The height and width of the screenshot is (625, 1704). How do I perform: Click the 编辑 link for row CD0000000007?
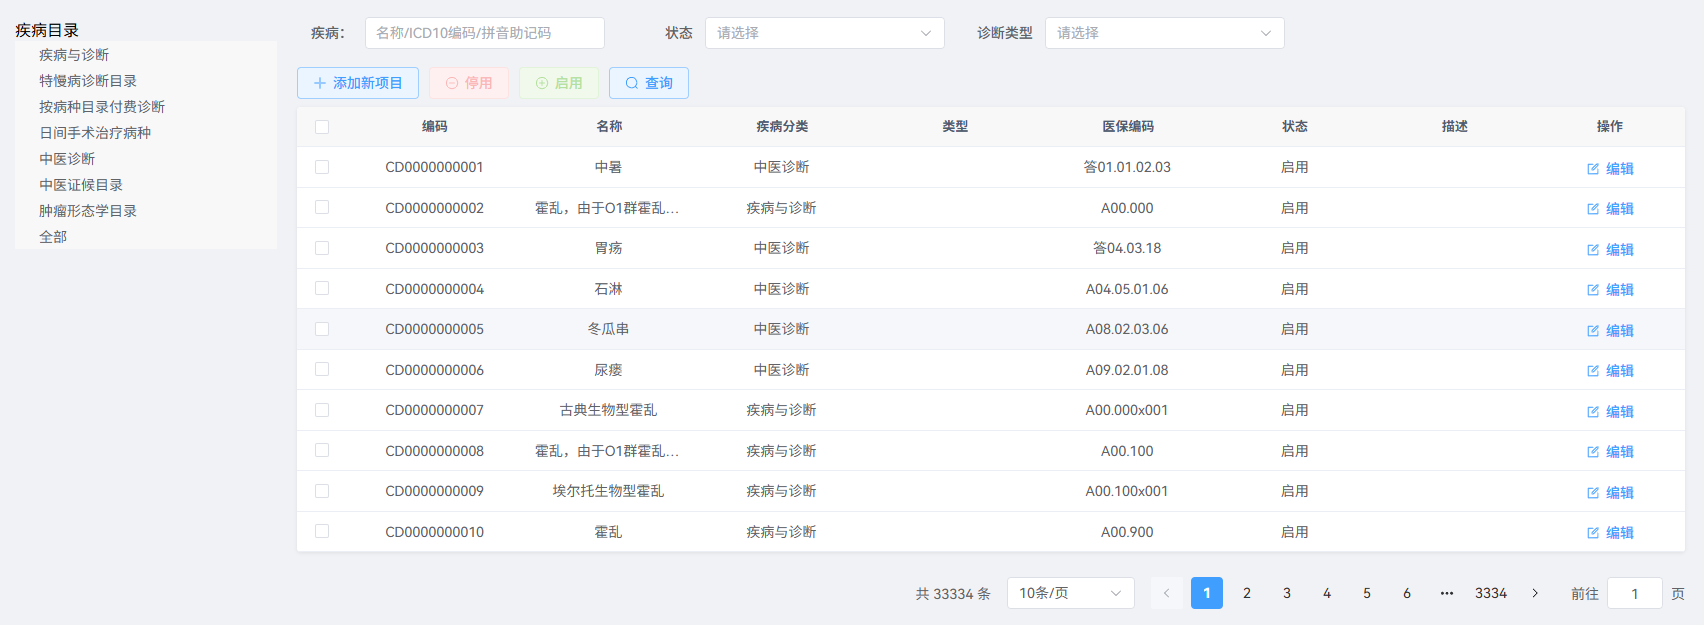pos(1619,411)
